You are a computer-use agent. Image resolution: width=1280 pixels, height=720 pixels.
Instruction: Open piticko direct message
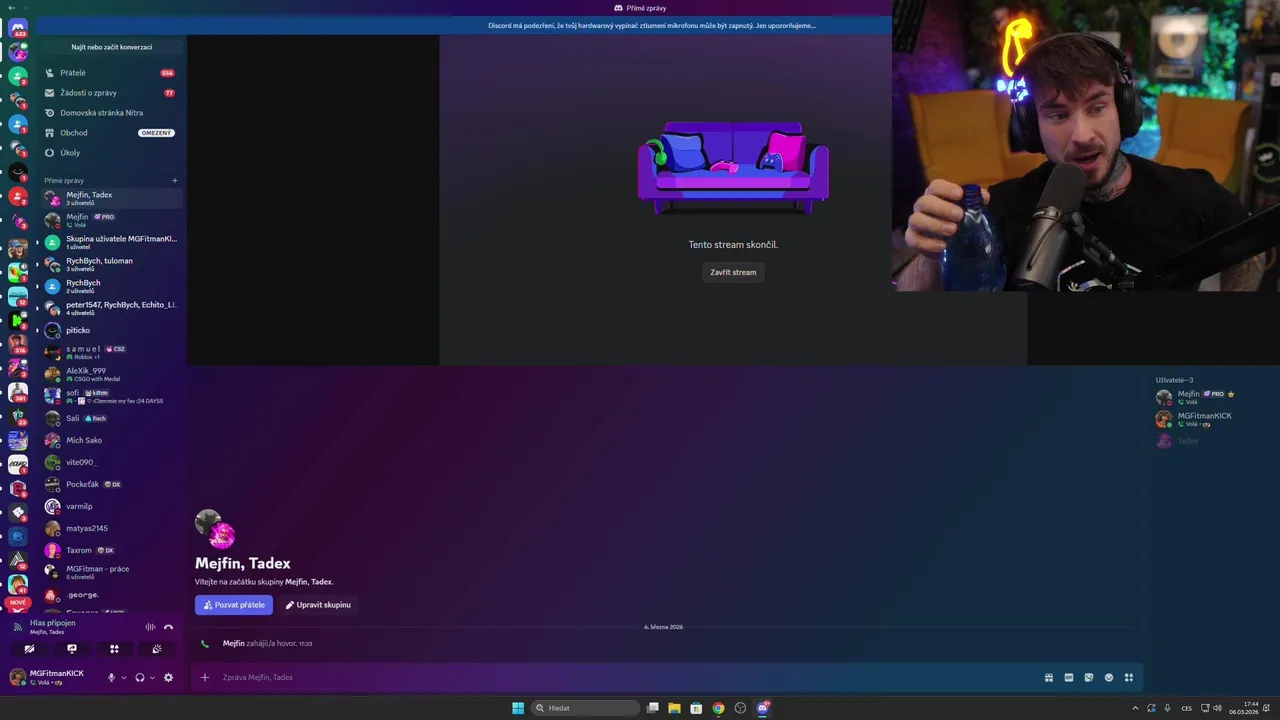click(x=111, y=330)
